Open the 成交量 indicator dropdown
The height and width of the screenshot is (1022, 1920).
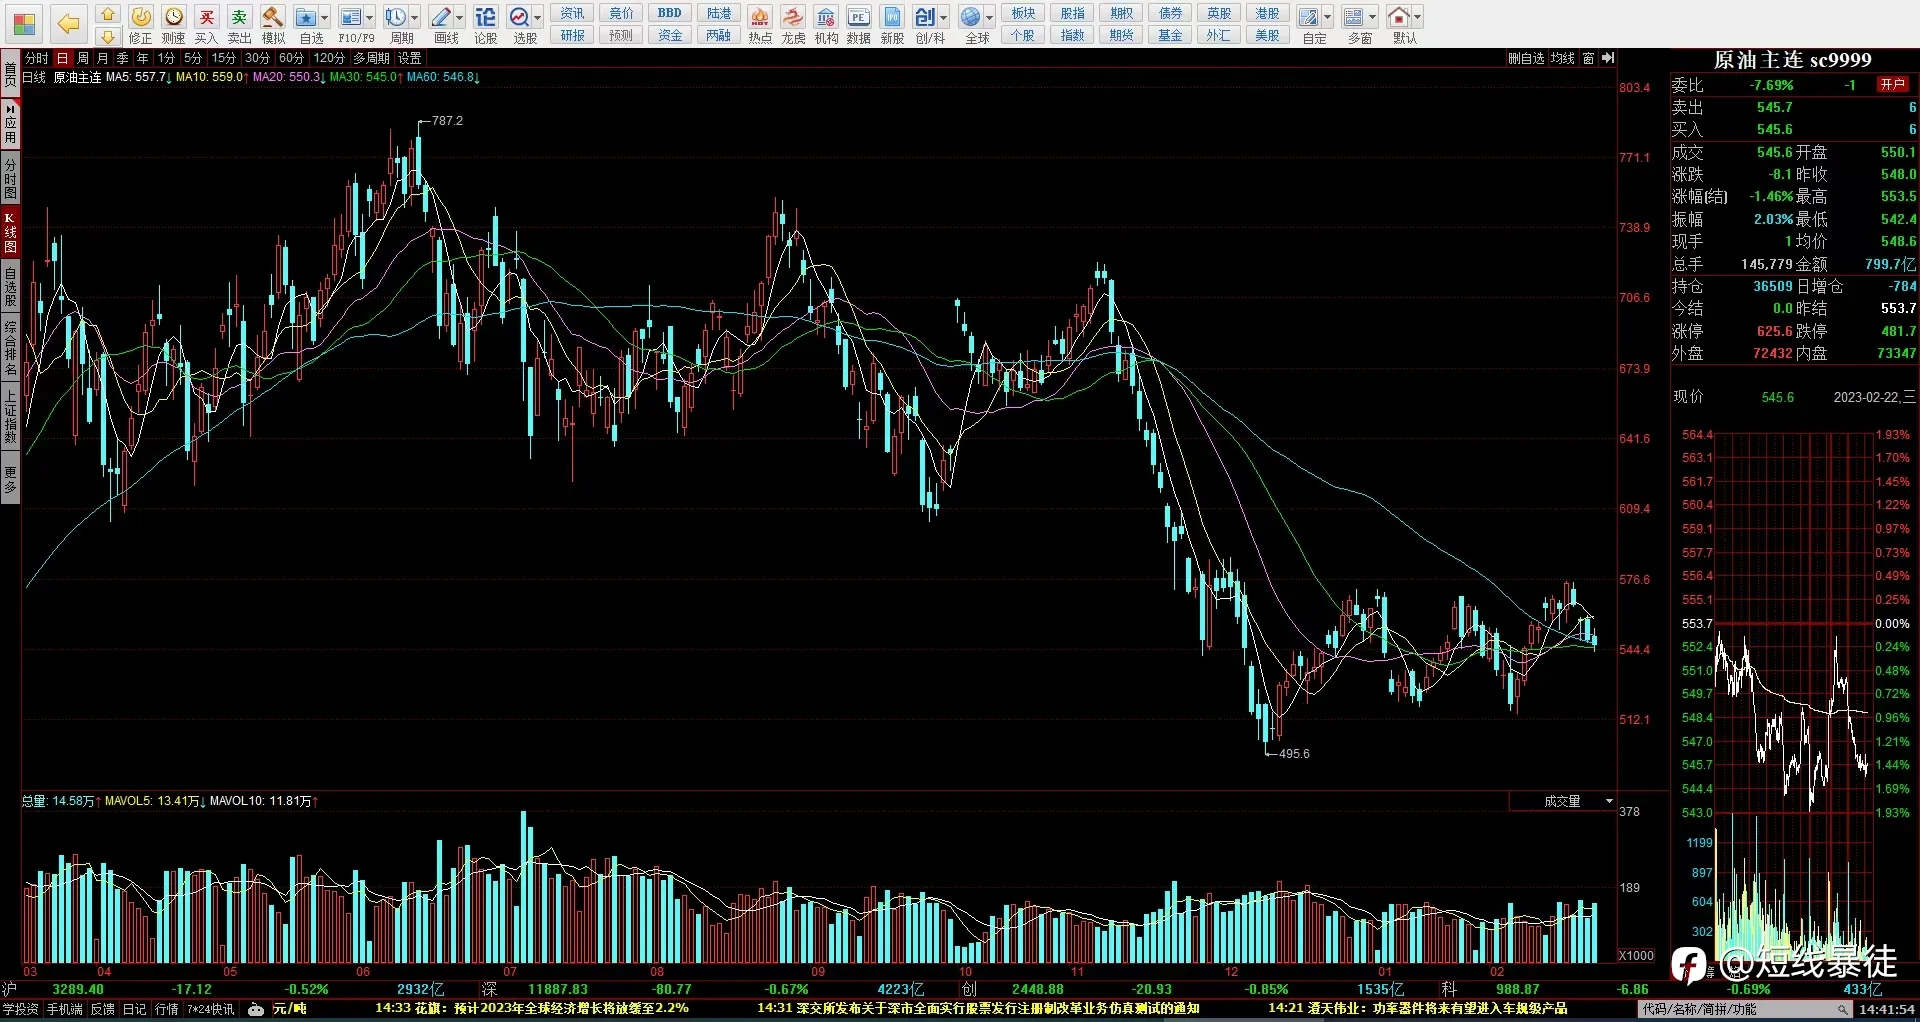point(1563,801)
